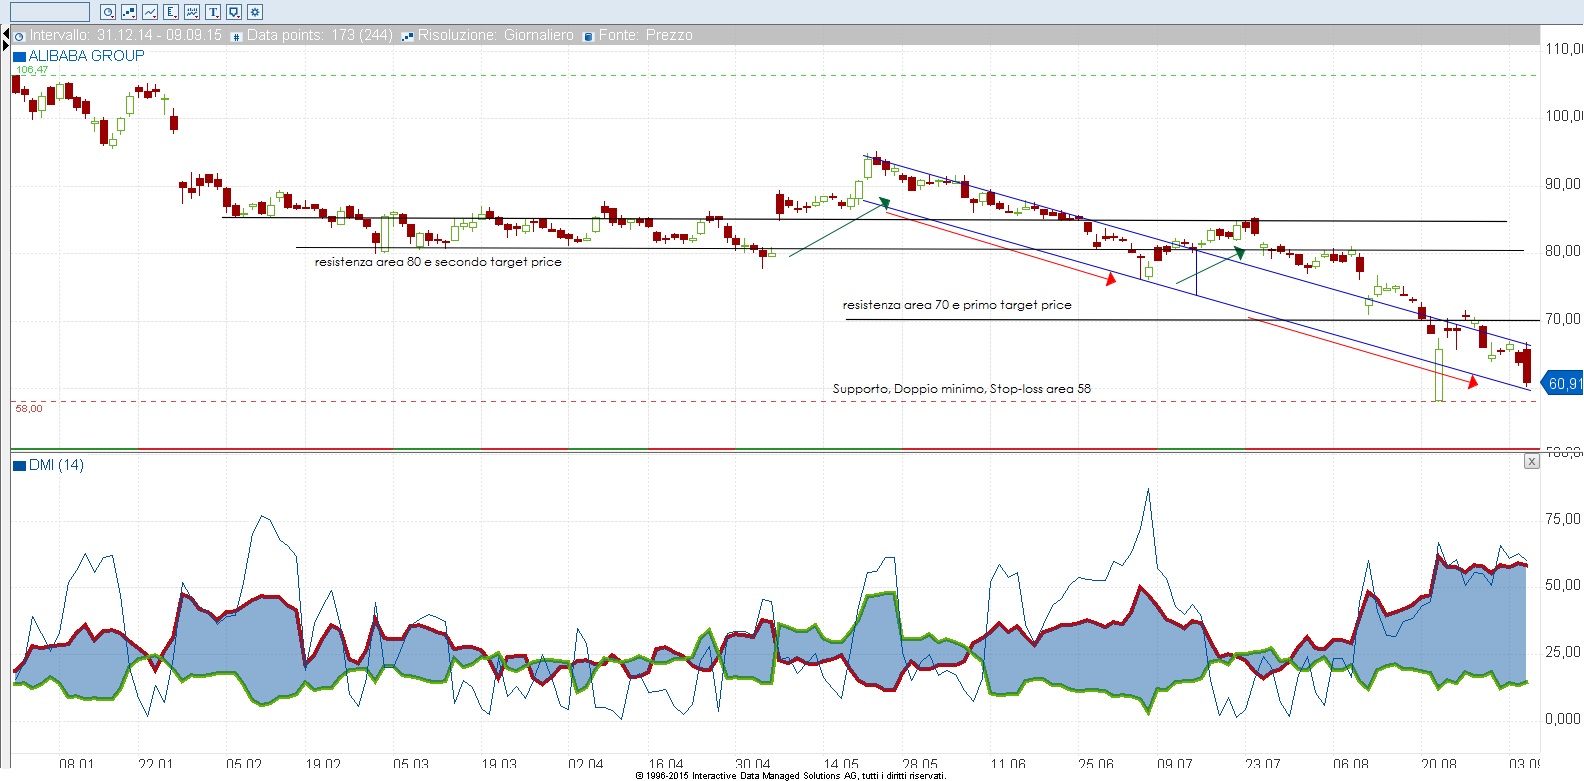Screen dimensions: 1584x781
Task: Click the current price 60,91 tag
Action: tap(1563, 383)
